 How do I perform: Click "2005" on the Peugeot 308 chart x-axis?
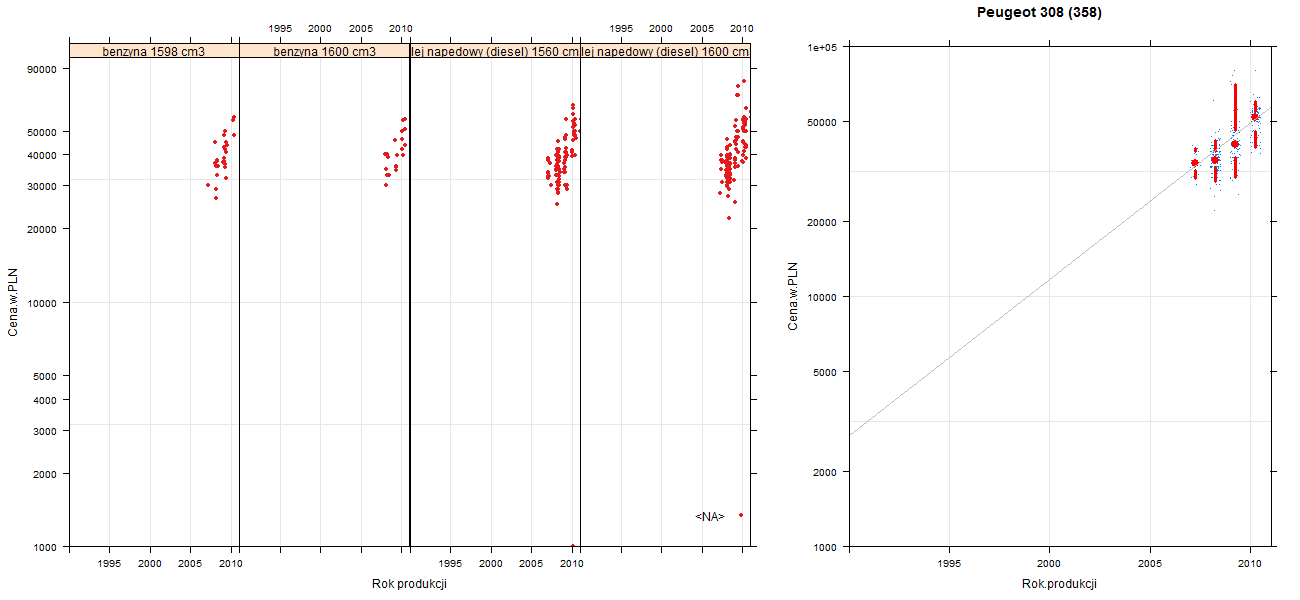pyautogui.click(x=1150, y=565)
